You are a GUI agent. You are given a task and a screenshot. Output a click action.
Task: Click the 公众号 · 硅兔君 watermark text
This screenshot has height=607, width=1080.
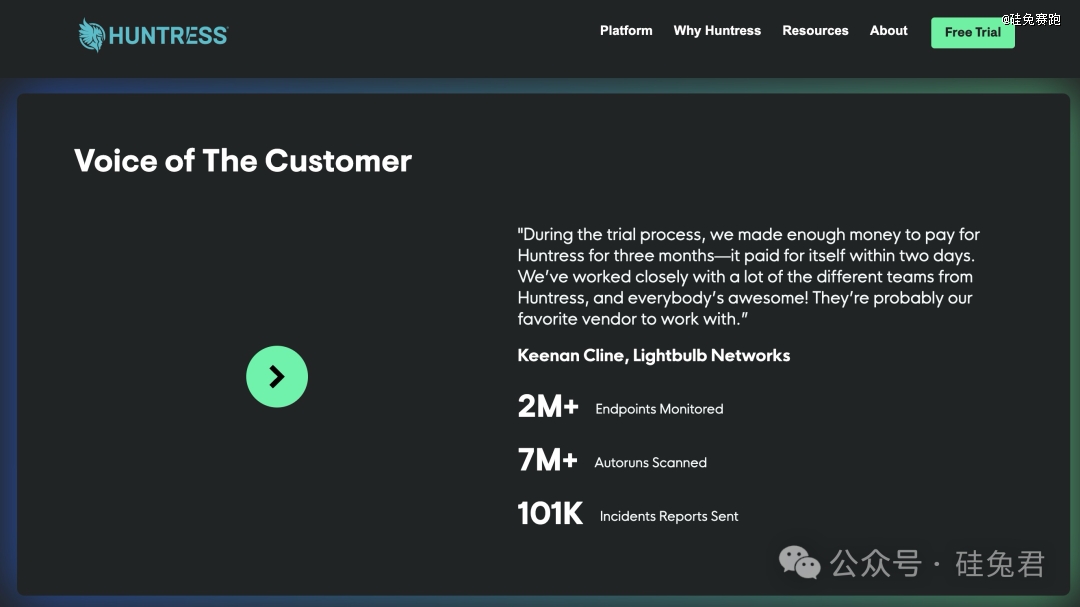[938, 564]
